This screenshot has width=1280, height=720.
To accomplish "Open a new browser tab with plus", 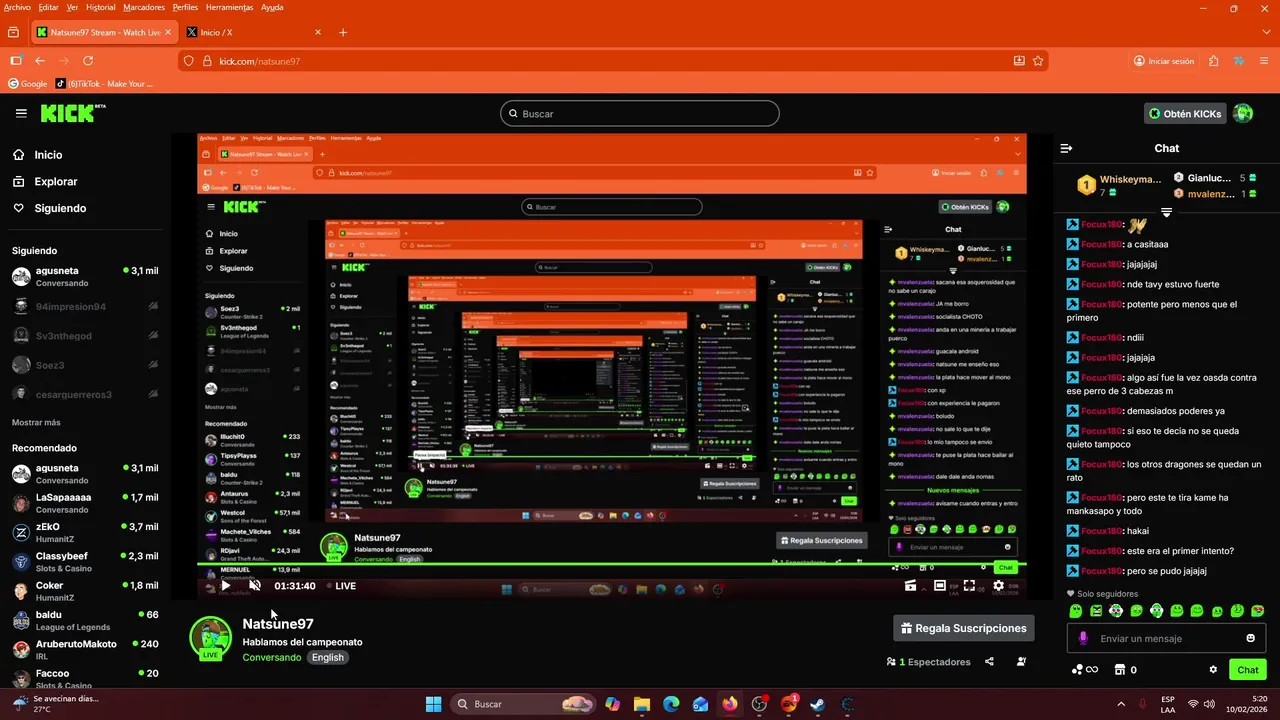I will click(343, 32).
